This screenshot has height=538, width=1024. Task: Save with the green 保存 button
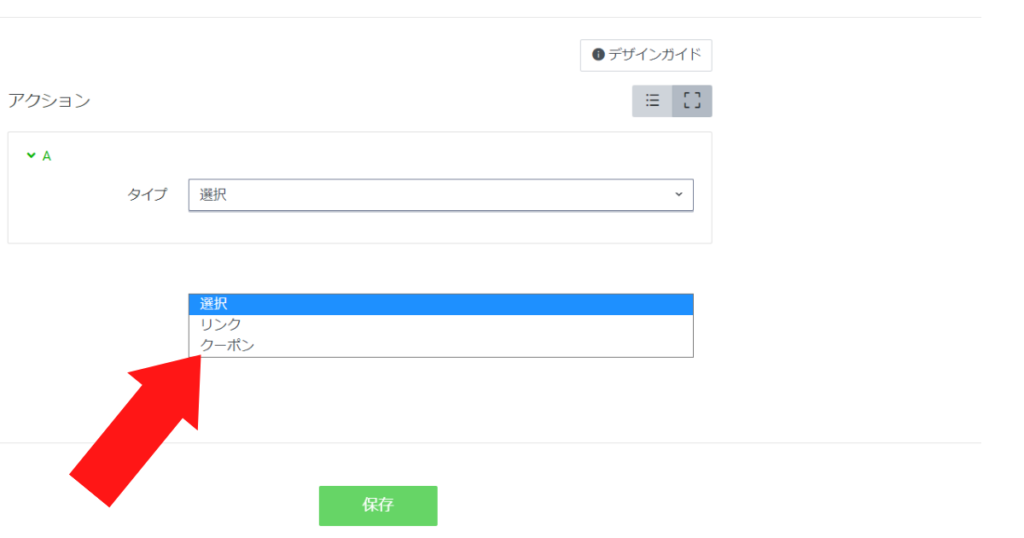tap(378, 505)
